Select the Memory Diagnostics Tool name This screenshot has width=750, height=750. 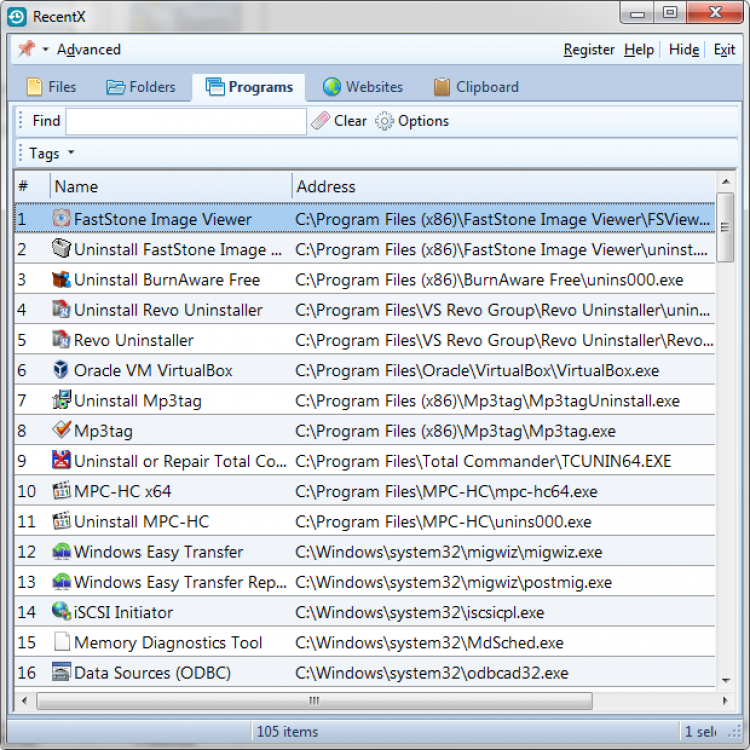pos(168,643)
